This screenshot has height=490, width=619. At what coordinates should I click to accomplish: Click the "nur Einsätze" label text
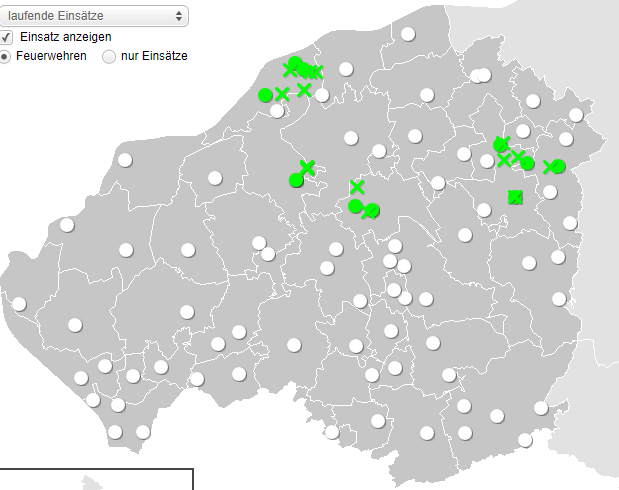[154, 56]
